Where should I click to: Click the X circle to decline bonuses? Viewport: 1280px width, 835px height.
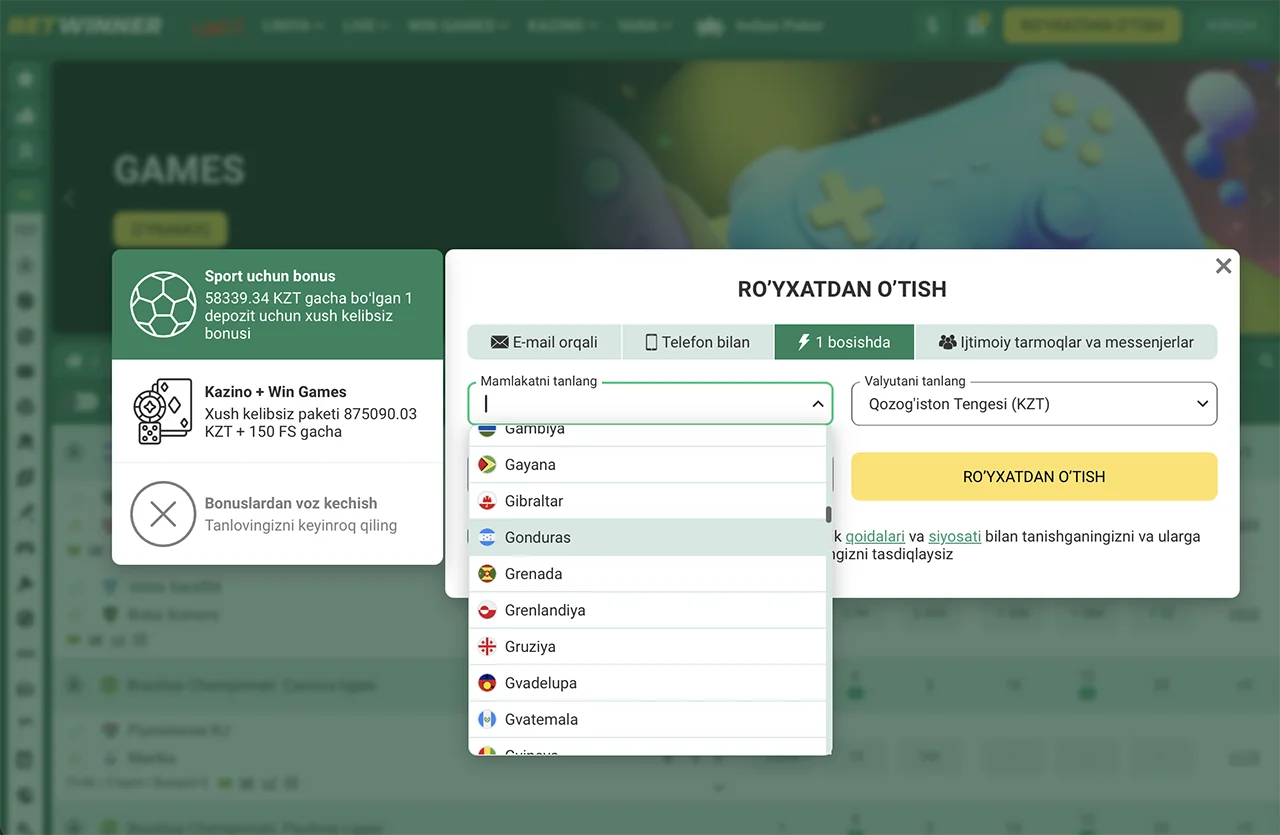pos(163,514)
